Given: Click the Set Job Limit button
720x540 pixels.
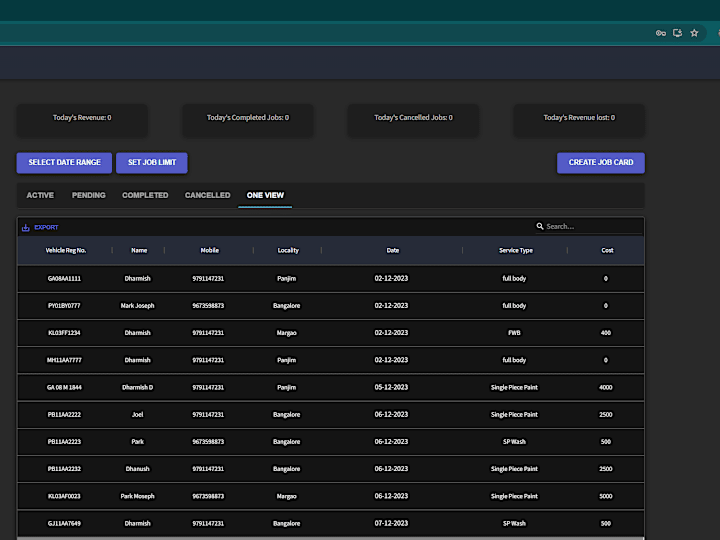Looking at the screenshot, I should pyautogui.click(x=152, y=163).
